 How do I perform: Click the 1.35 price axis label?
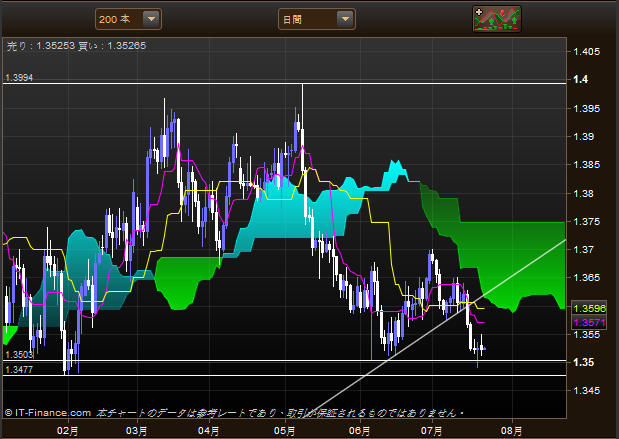(x=583, y=362)
